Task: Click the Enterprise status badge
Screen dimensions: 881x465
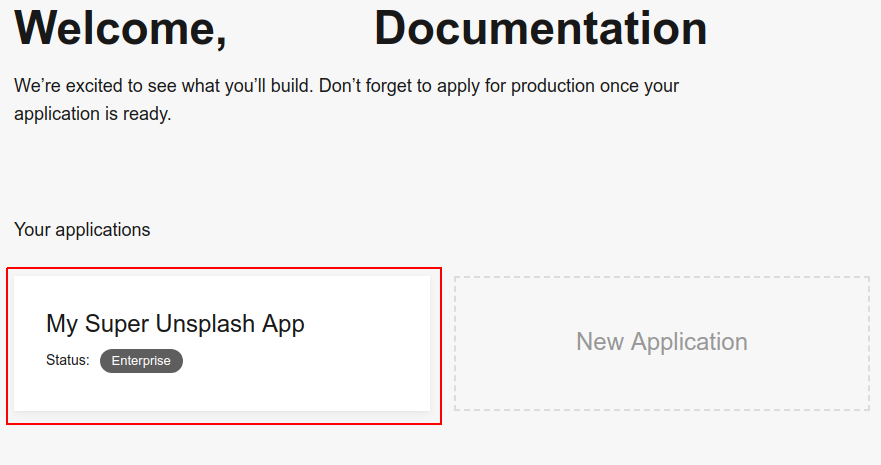Action: pos(141,361)
